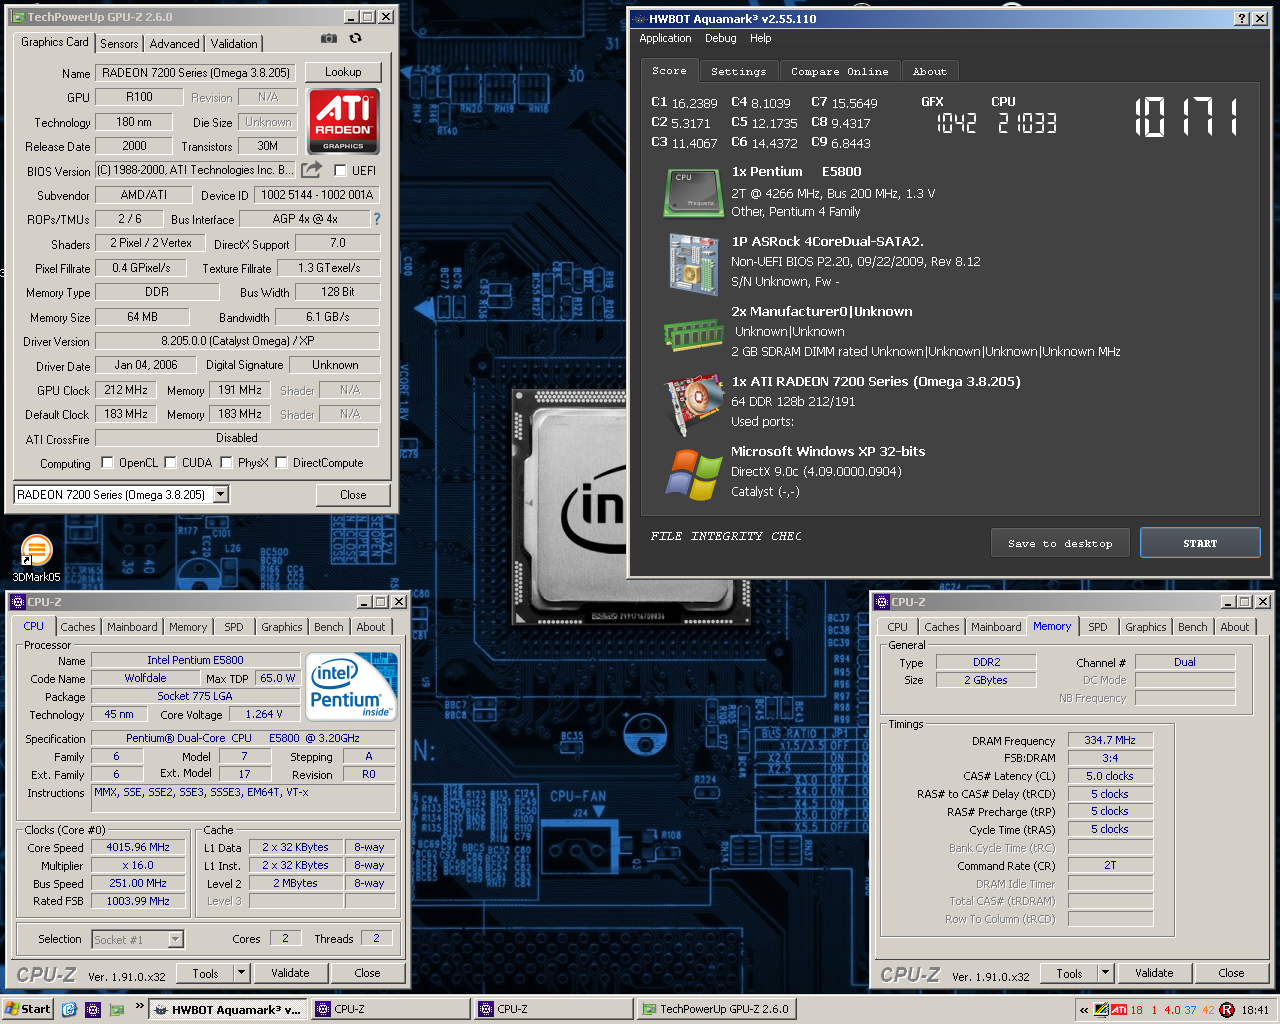Open the 3DMark05 desktop shortcut
The image size is (1280, 1024).
[36, 558]
